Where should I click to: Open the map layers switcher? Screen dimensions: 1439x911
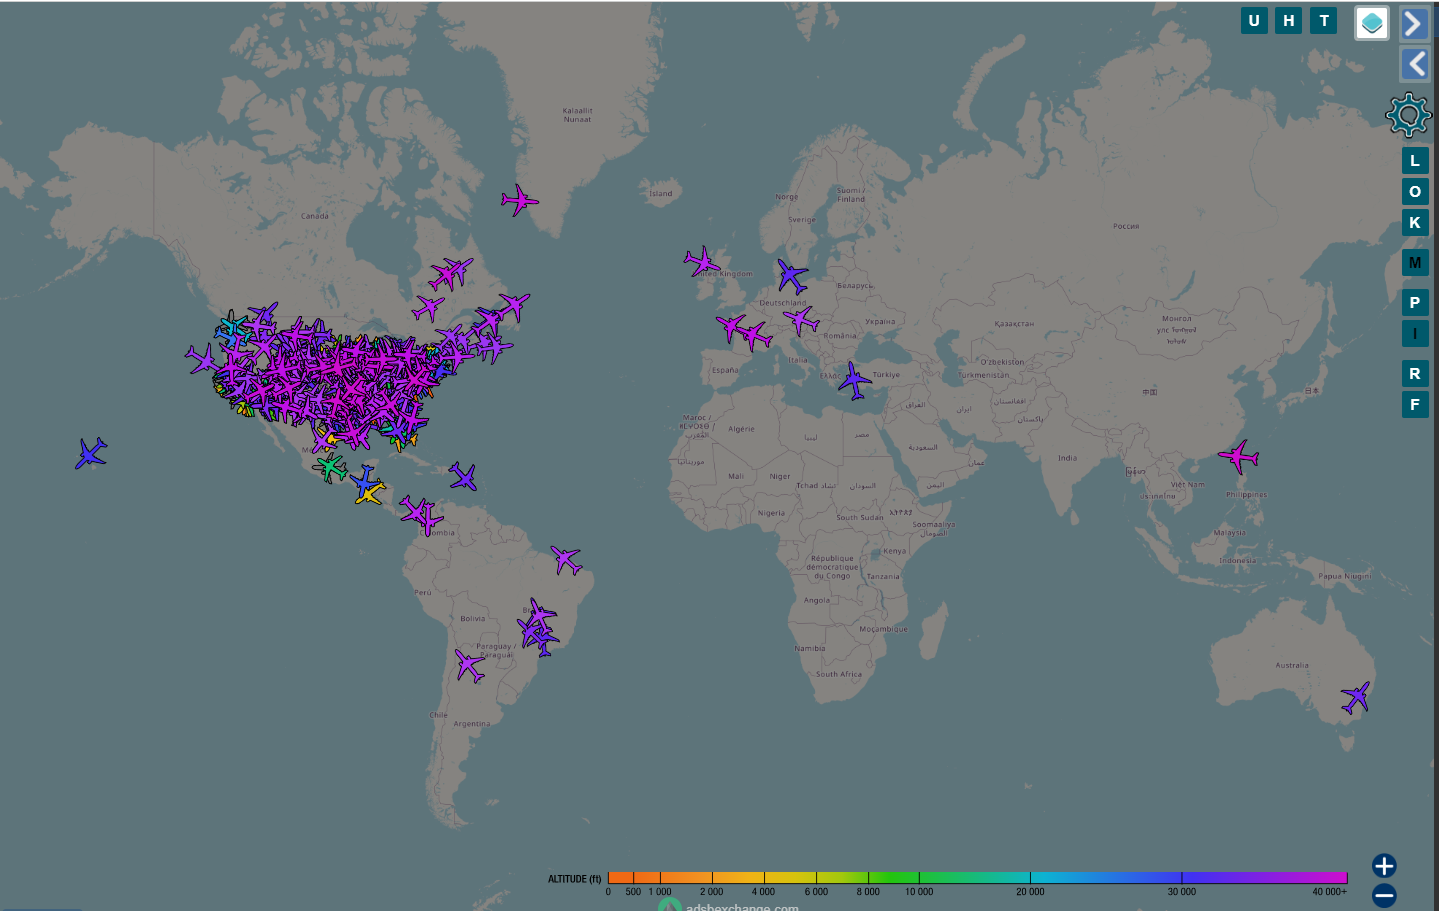point(1372,23)
